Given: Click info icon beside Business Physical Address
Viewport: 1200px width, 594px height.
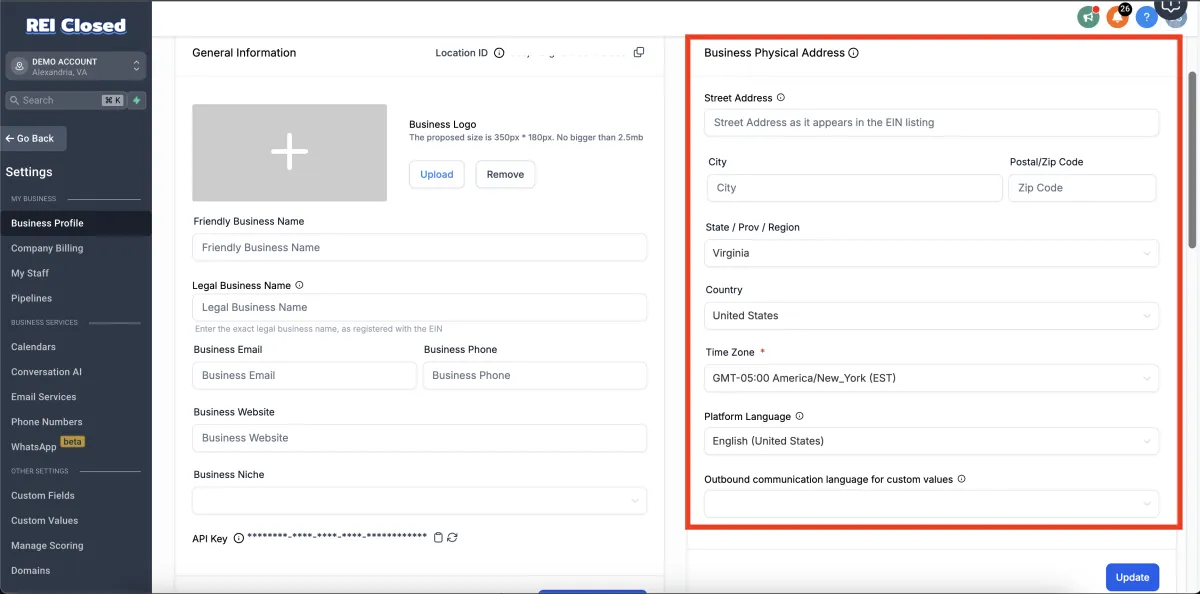Looking at the screenshot, I should tap(853, 53).
